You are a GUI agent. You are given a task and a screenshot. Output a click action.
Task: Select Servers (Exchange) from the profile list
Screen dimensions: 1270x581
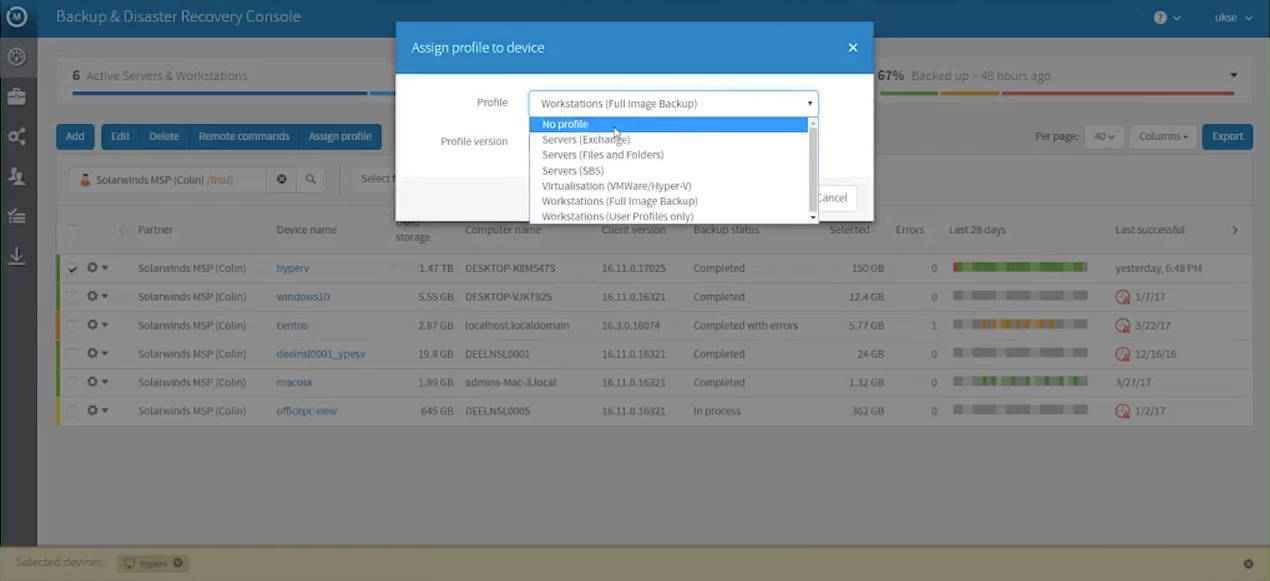585,139
